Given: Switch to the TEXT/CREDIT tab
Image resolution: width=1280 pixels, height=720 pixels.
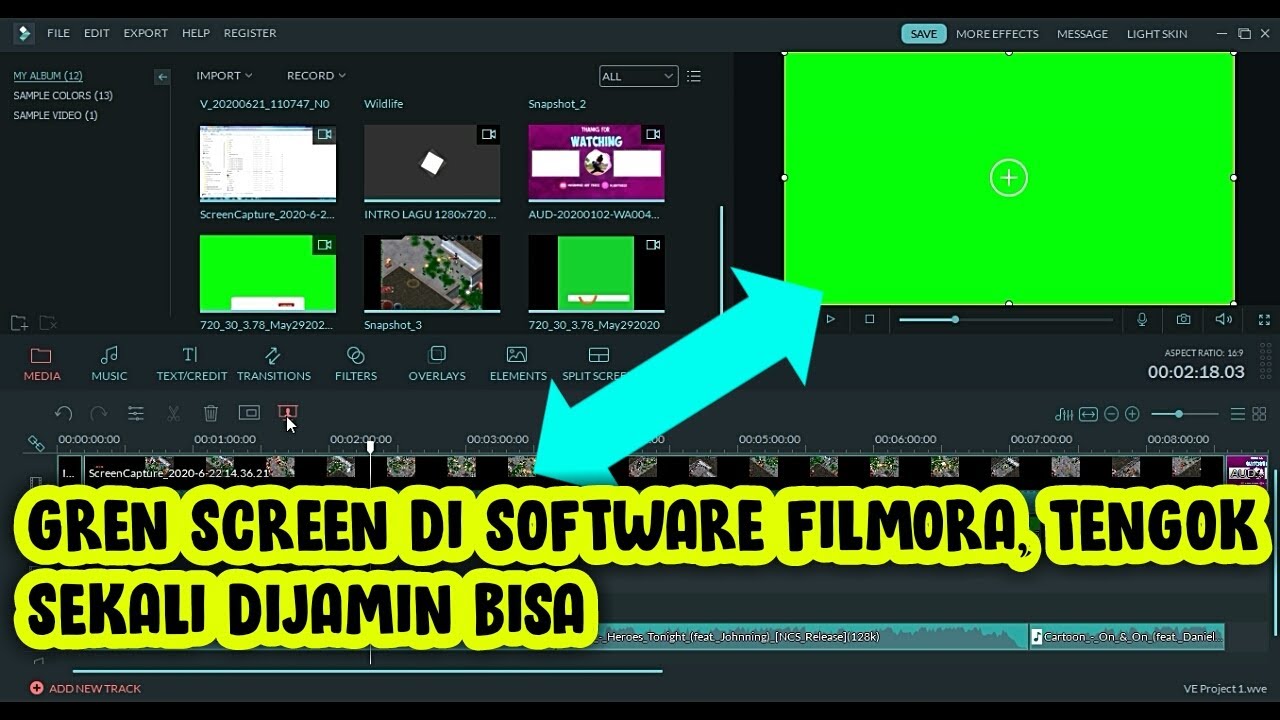Looking at the screenshot, I should click(191, 365).
